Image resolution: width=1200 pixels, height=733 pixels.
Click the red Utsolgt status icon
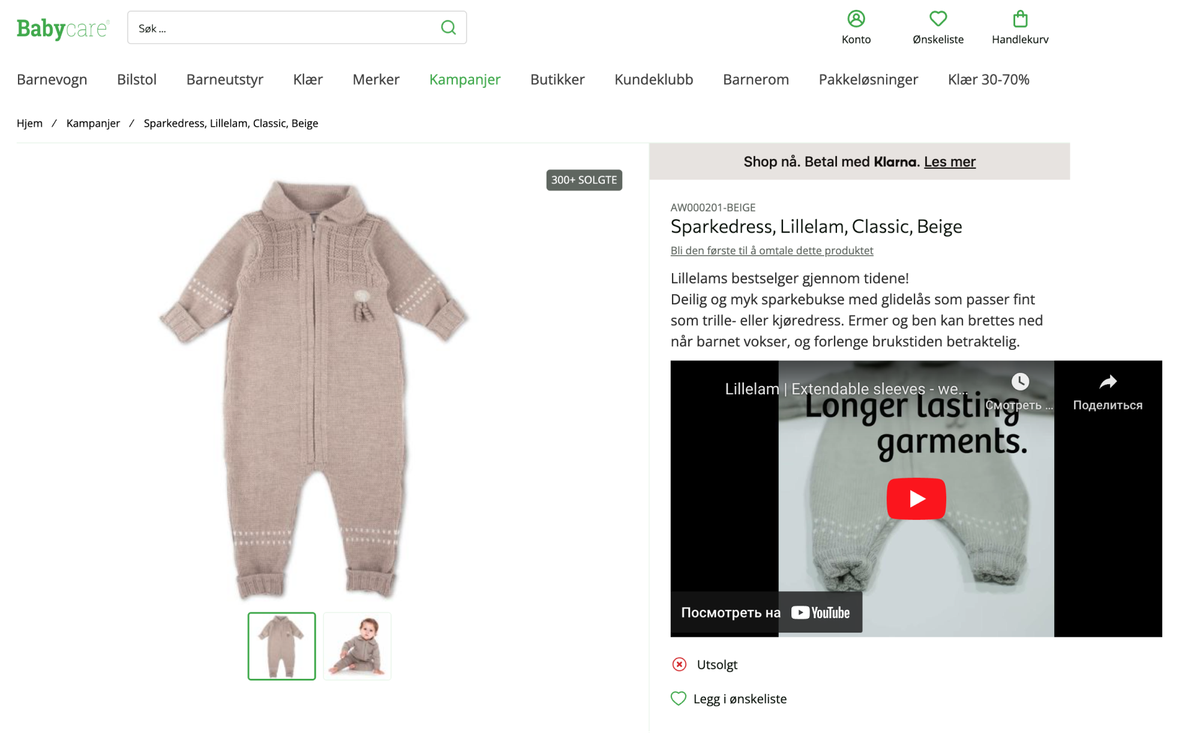coord(679,664)
